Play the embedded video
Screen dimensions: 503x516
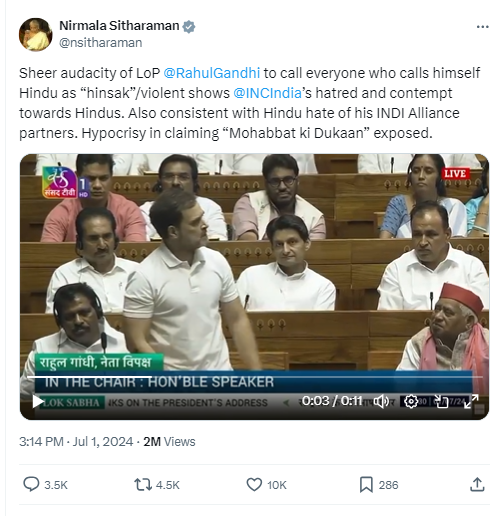pyautogui.click(x=38, y=401)
